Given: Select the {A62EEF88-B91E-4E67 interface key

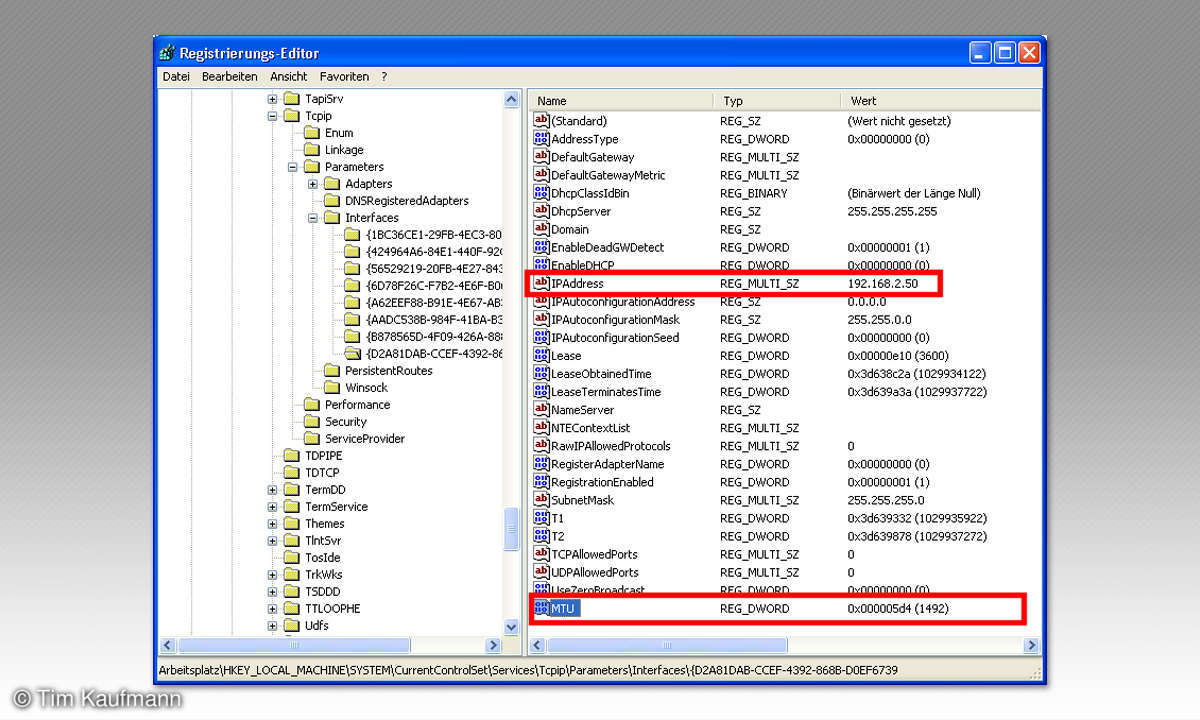Looking at the screenshot, I should click(x=433, y=303).
